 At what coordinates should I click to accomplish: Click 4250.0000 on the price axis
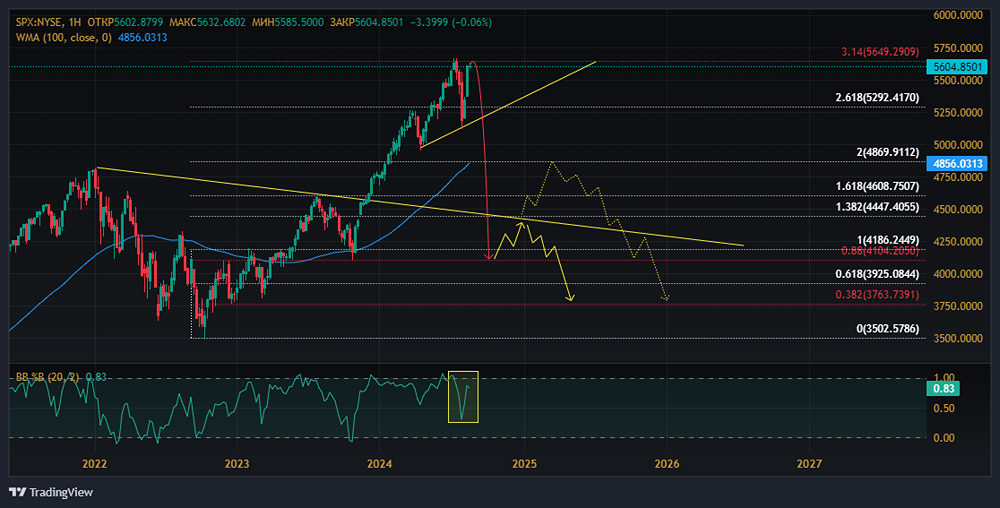tap(957, 242)
